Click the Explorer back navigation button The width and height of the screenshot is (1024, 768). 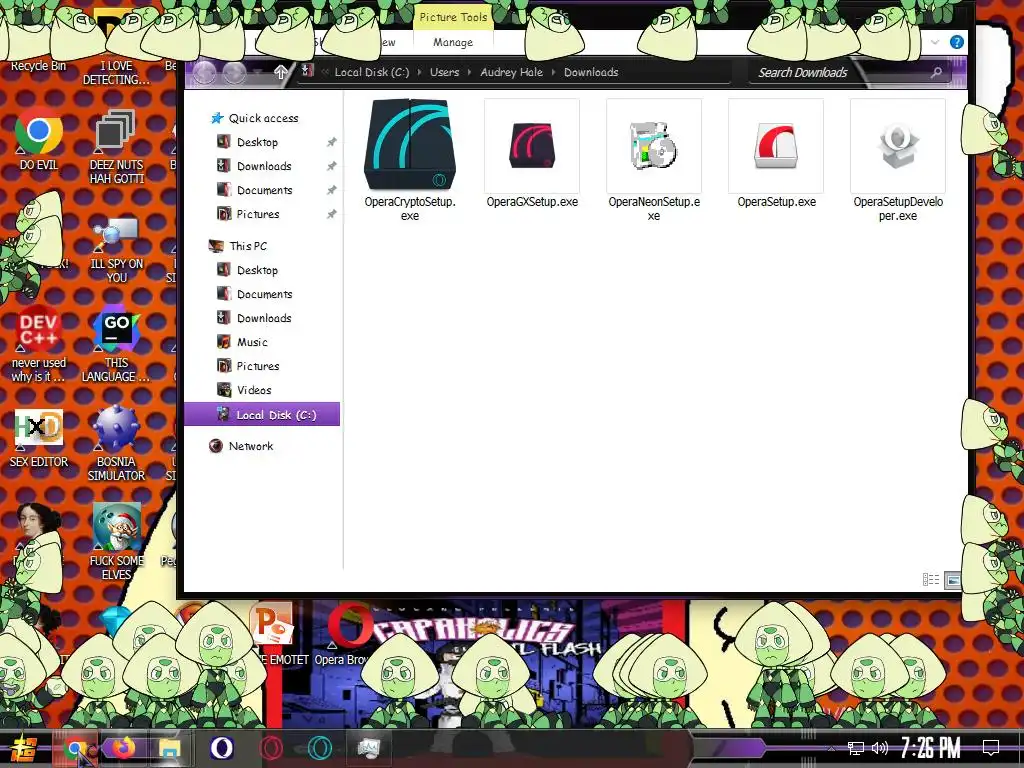(204, 72)
